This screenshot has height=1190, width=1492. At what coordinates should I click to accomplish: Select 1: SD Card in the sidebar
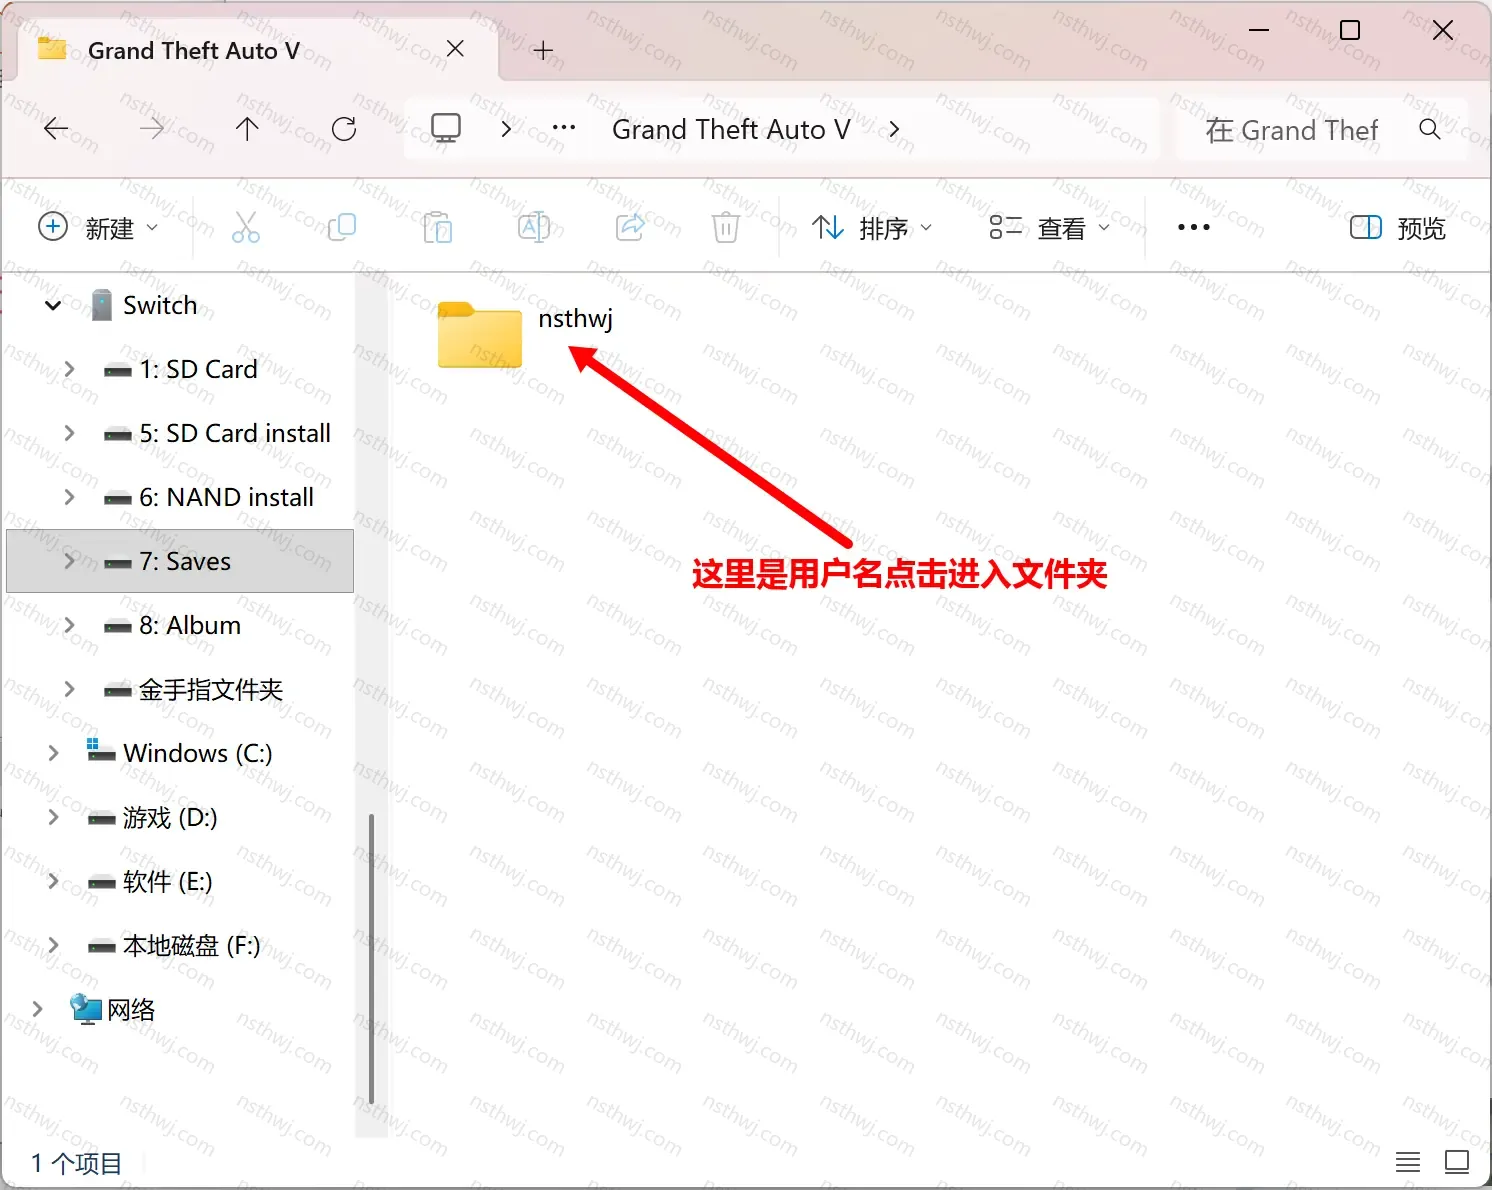point(198,369)
